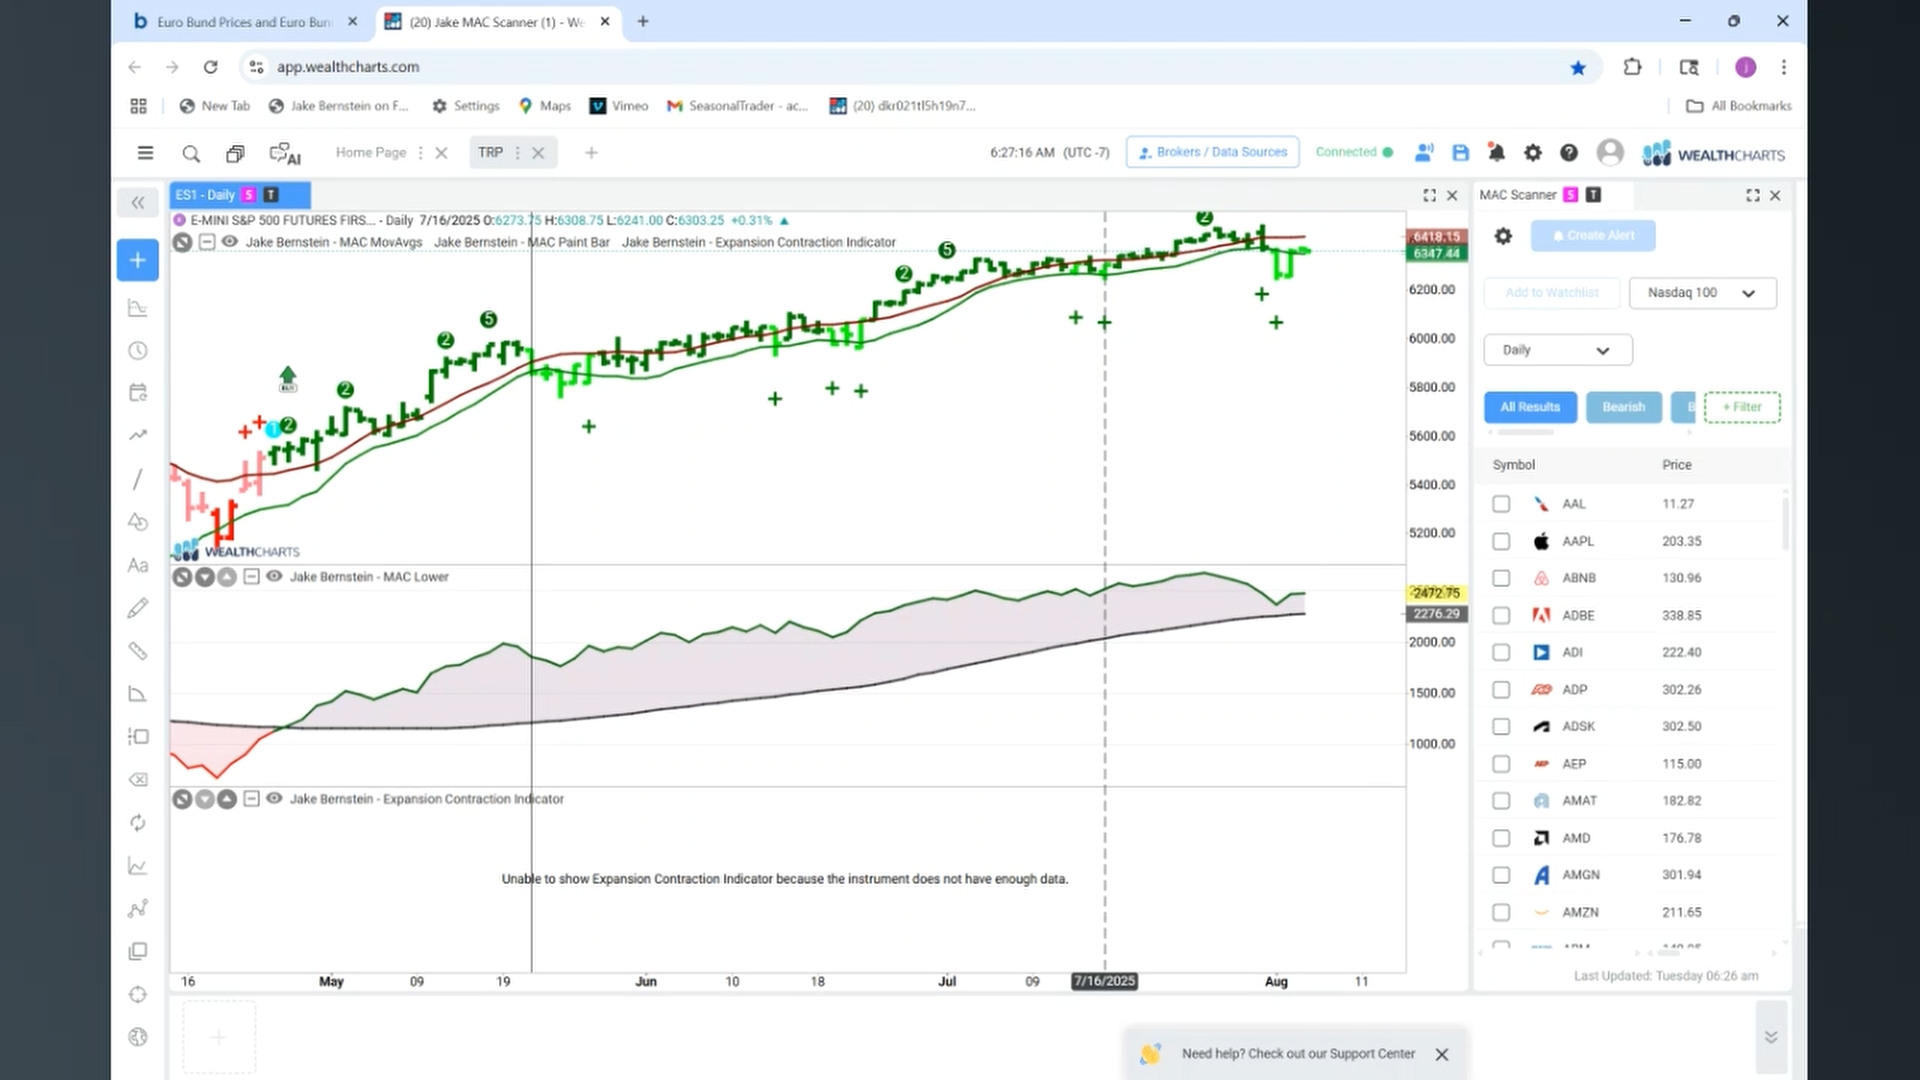The width and height of the screenshot is (1920, 1080).
Task: Select the pencil drawing tool
Action: [138, 608]
